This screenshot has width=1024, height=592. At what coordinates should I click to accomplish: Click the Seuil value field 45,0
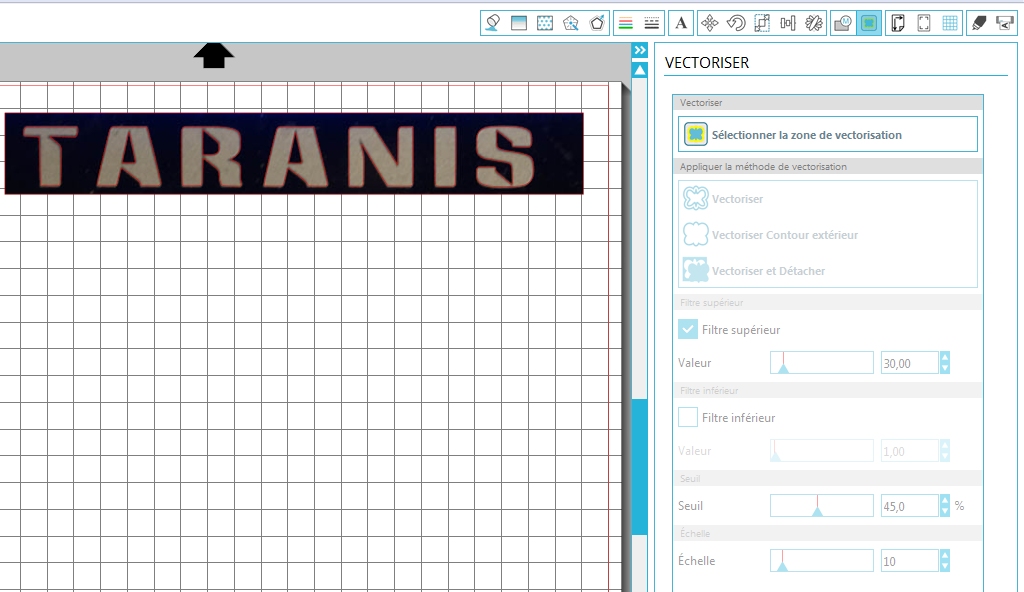(910, 506)
